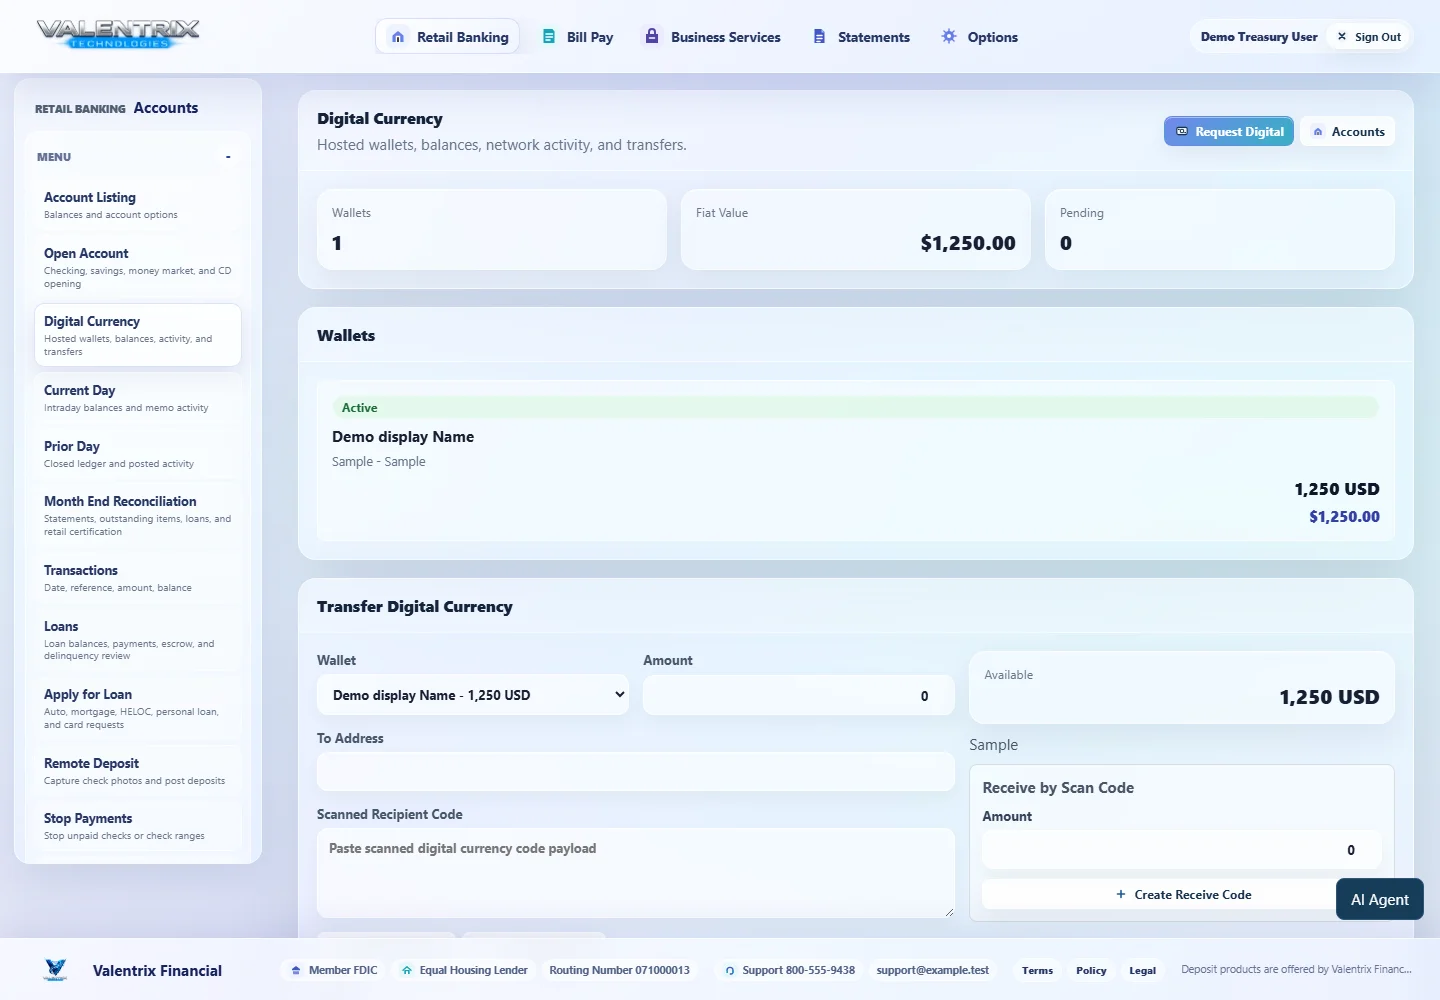Open the Policy footer link

coord(1091,970)
